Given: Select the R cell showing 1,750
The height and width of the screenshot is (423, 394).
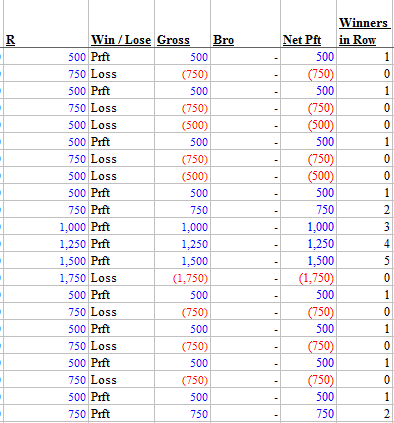Looking at the screenshot, I should tap(46, 278).
